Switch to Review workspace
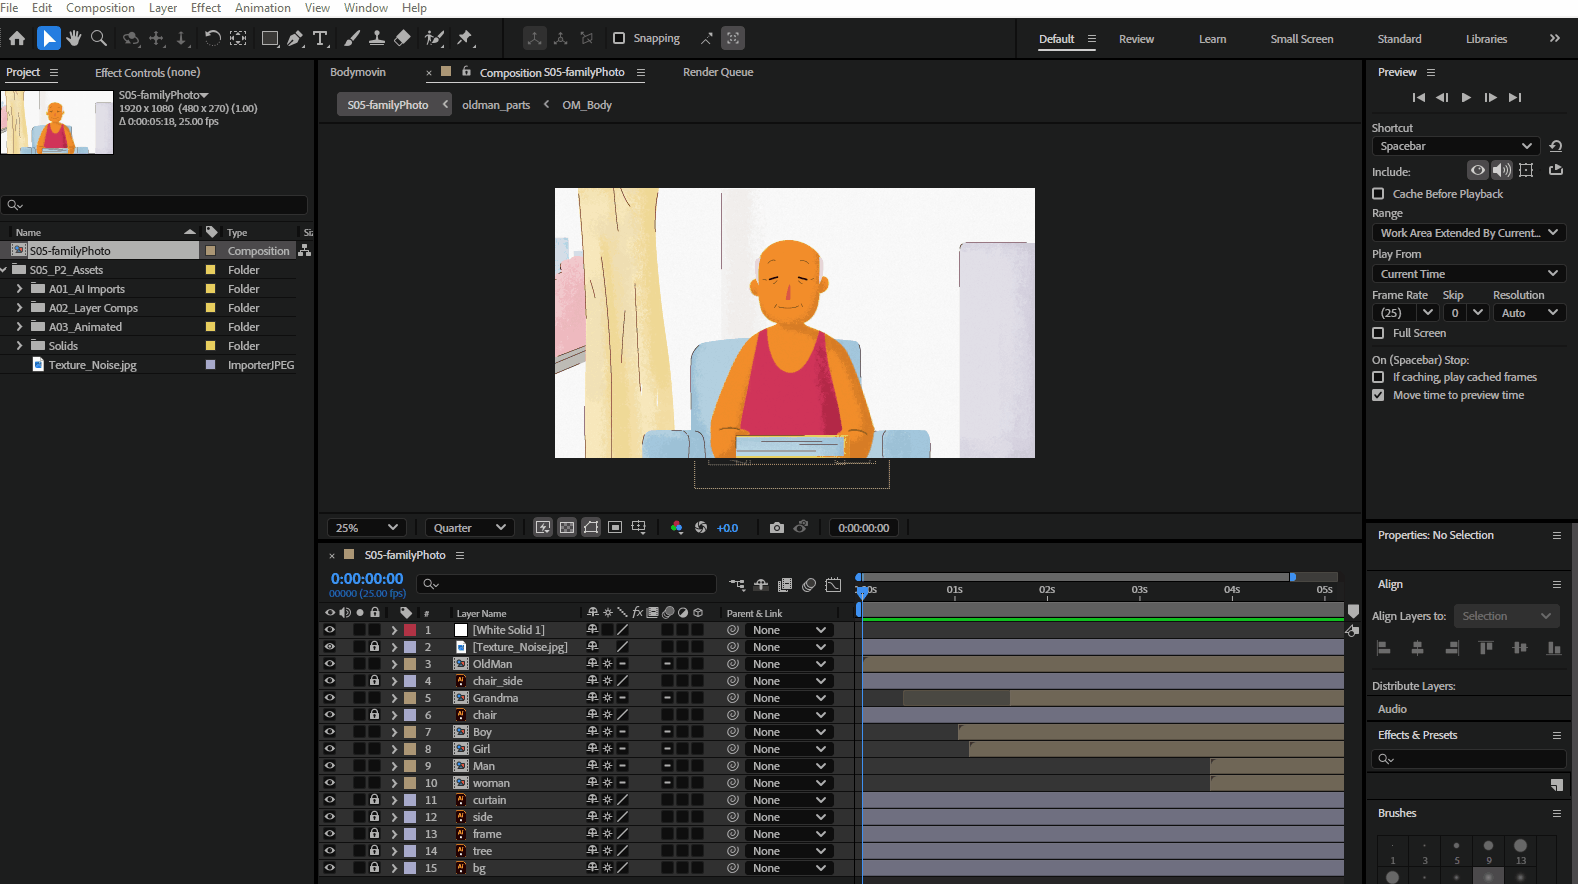 [1136, 39]
